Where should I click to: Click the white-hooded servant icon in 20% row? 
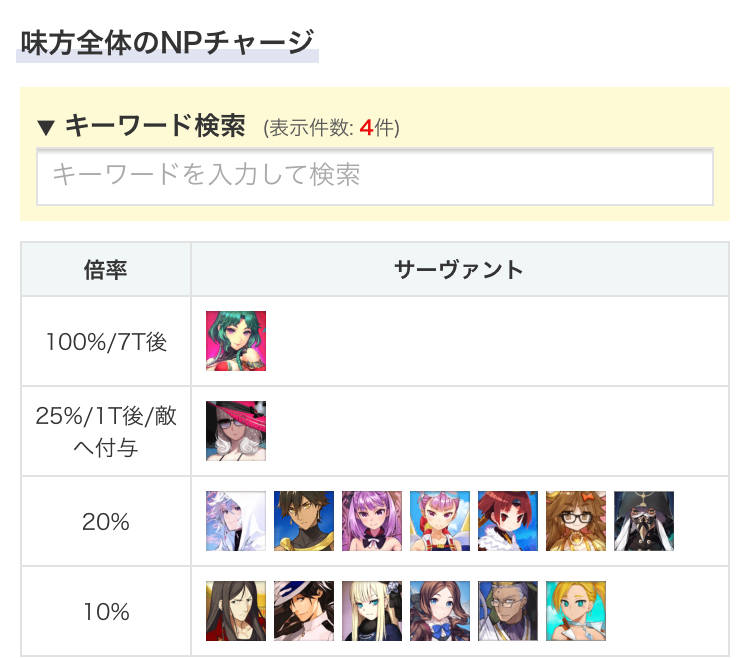coord(236,521)
